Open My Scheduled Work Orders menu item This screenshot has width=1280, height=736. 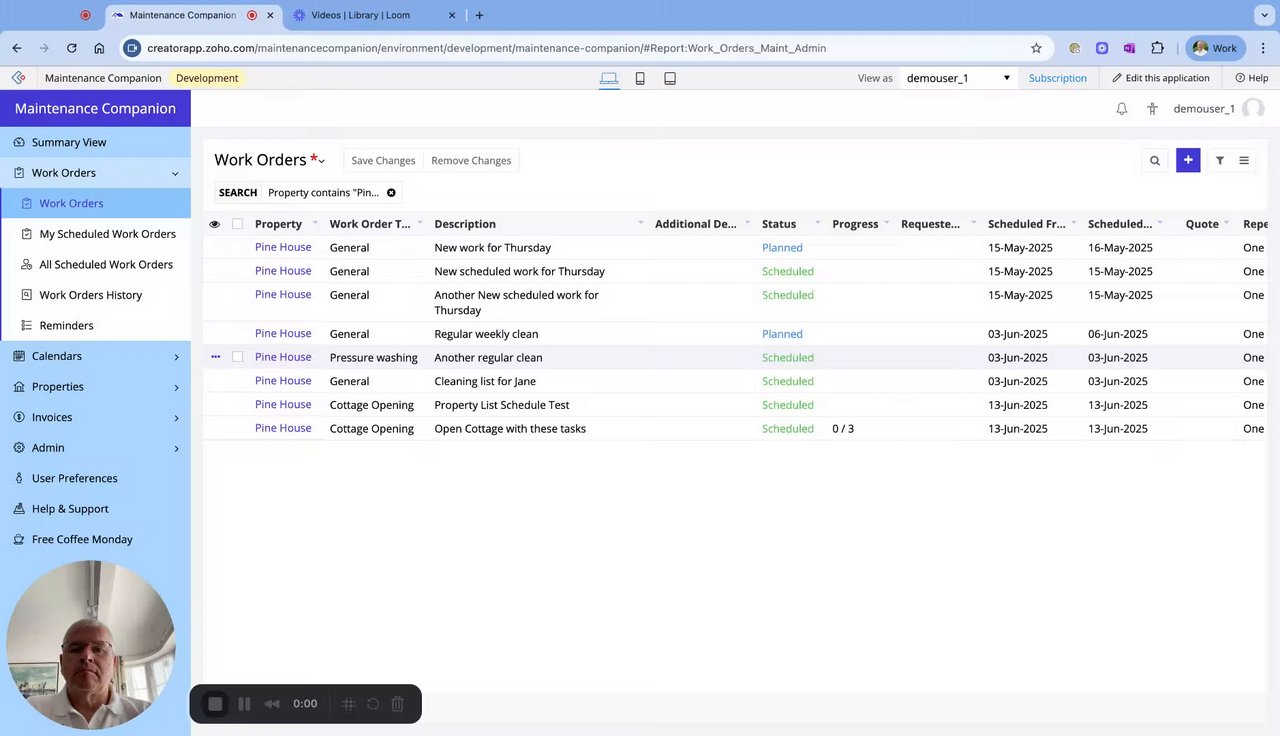[x=107, y=234]
